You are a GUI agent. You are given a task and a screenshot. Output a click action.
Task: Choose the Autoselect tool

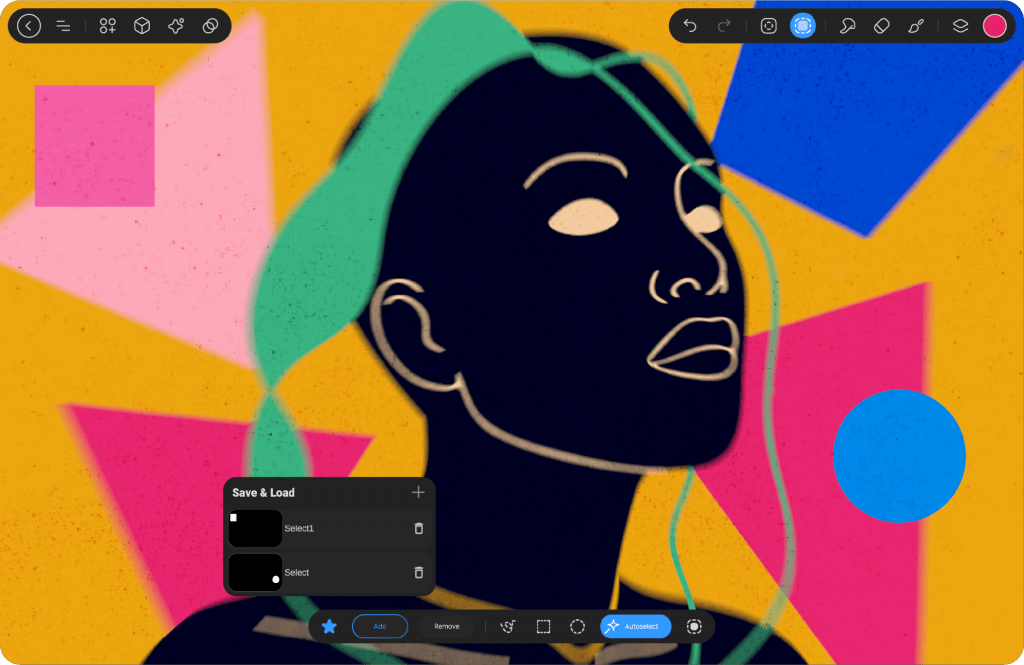coord(635,626)
